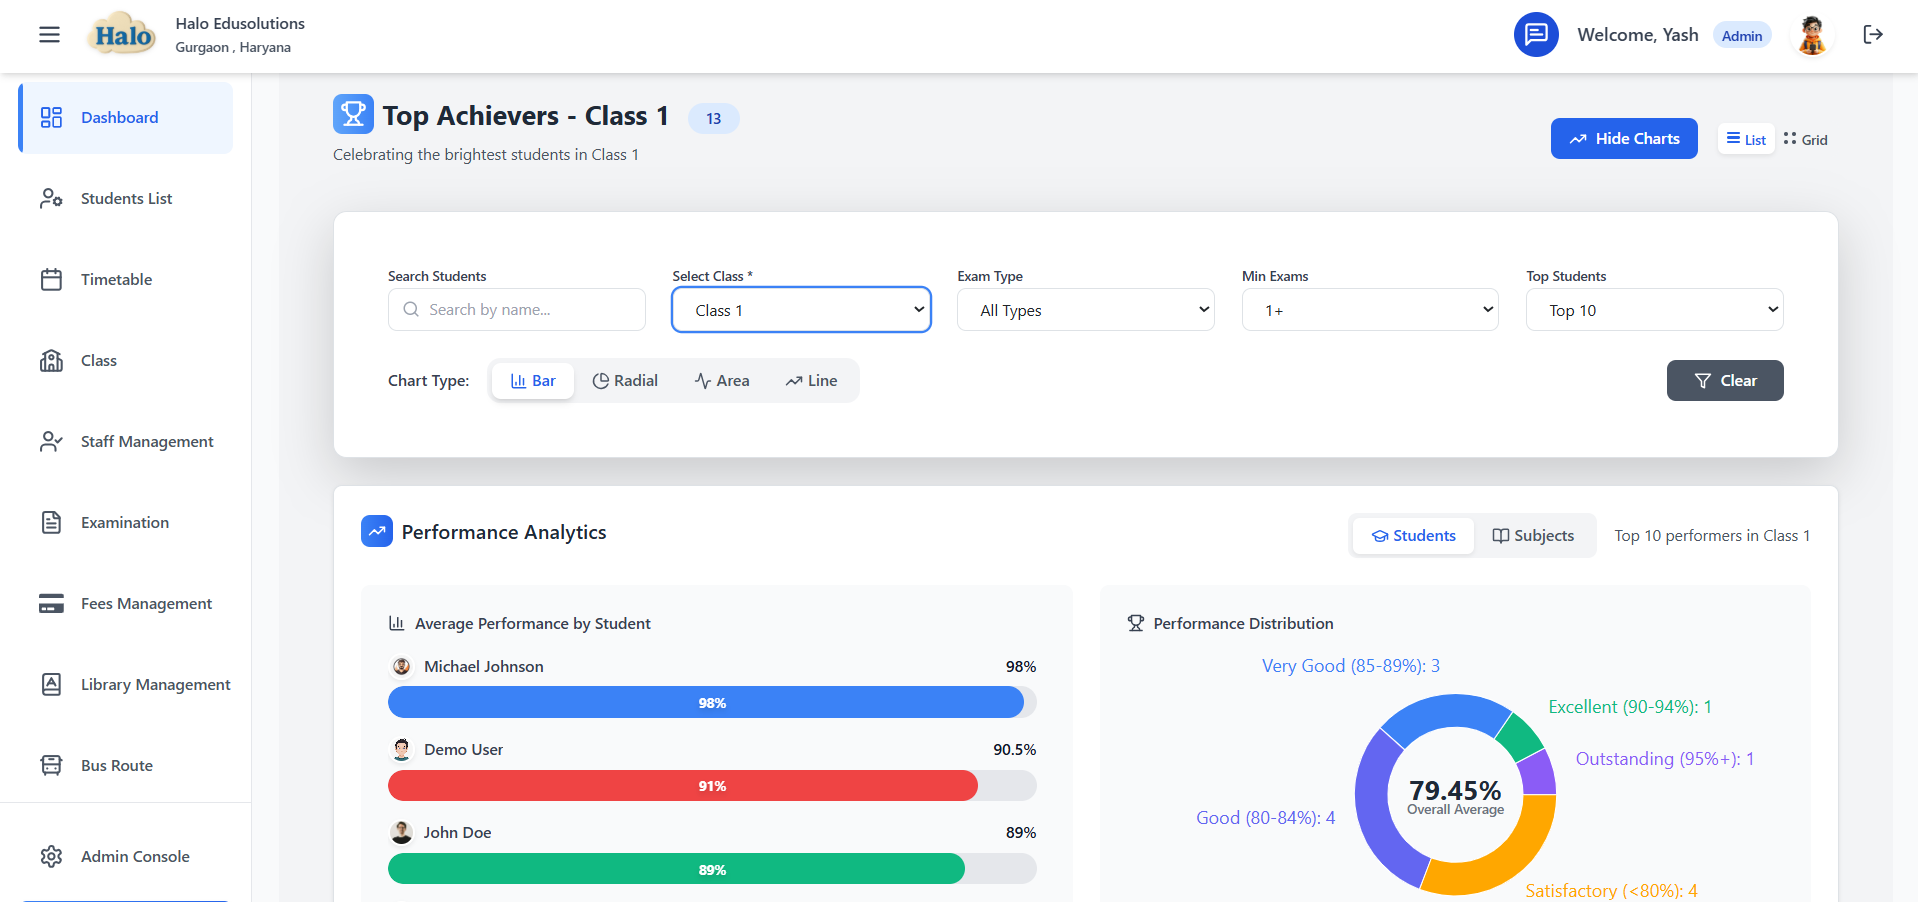Select the Bus Route sidebar icon

click(x=52, y=765)
